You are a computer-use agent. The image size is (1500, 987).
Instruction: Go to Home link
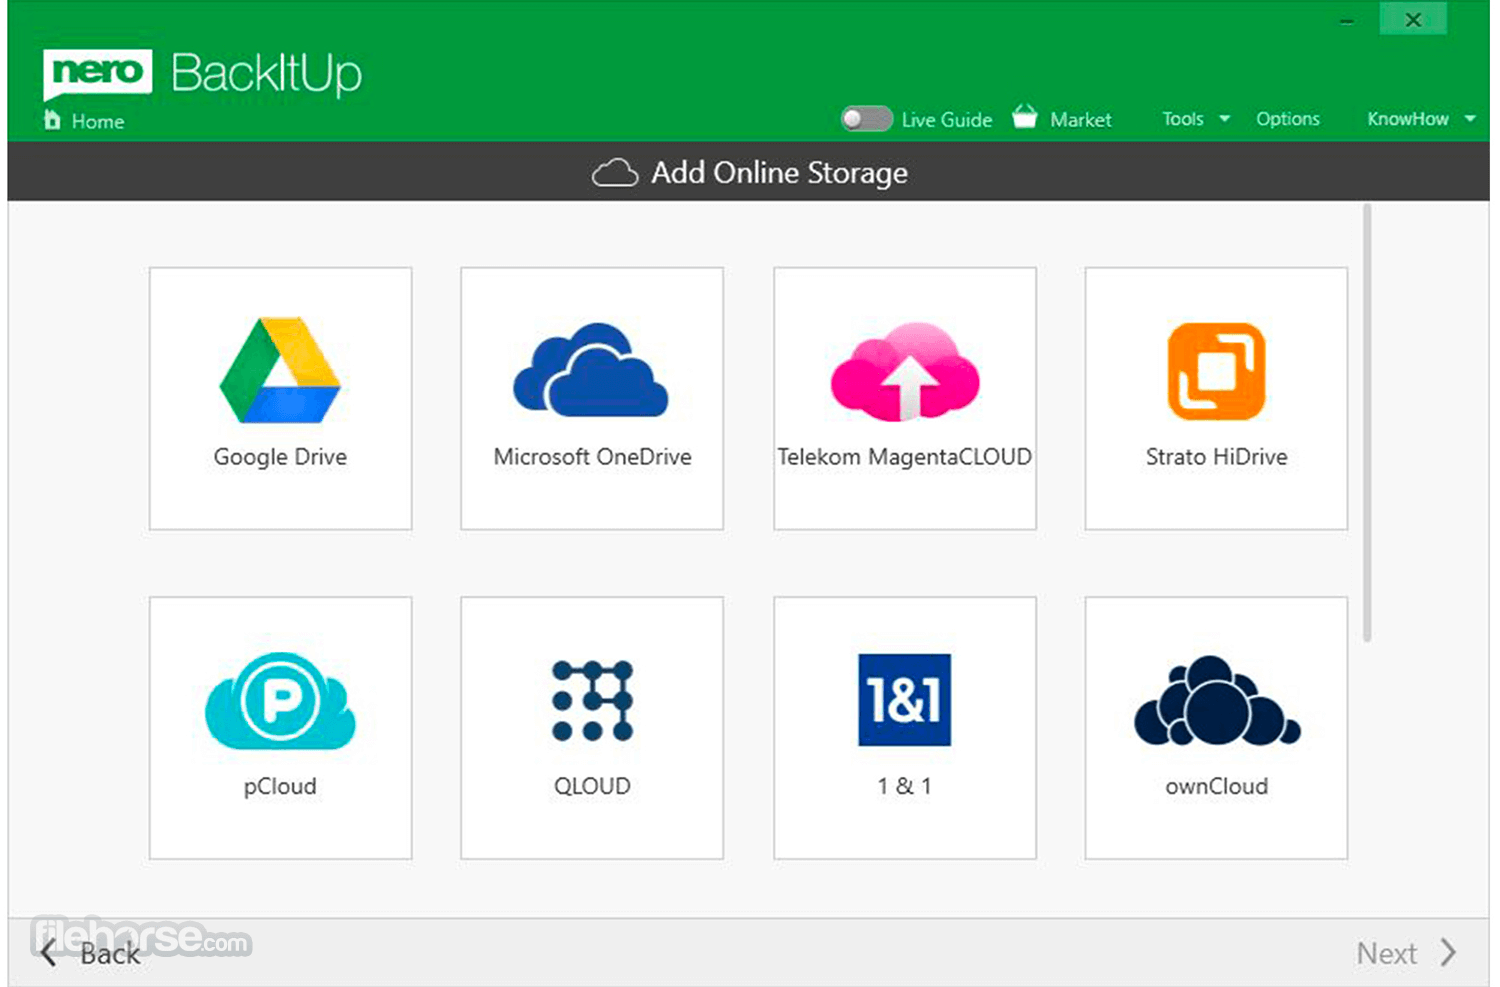(x=98, y=122)
